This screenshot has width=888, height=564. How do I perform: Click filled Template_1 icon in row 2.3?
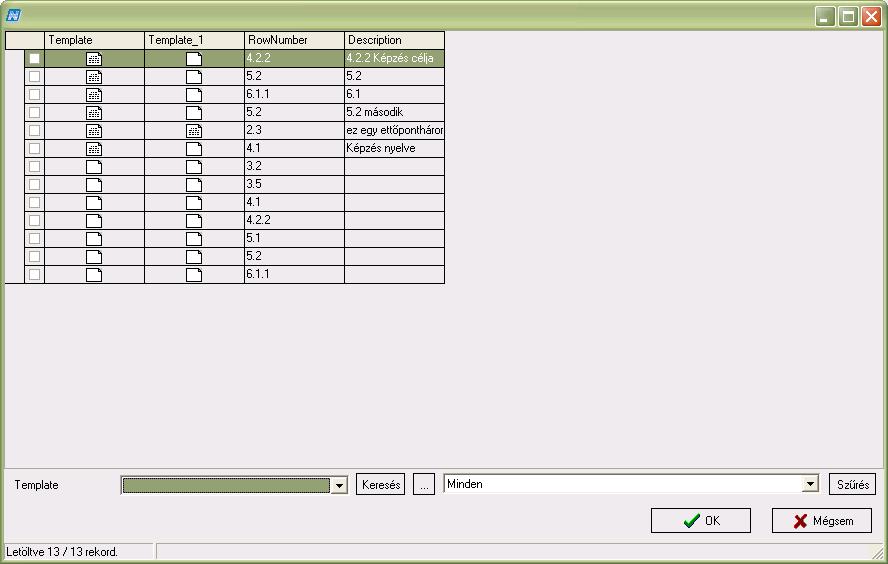(194, 131)
